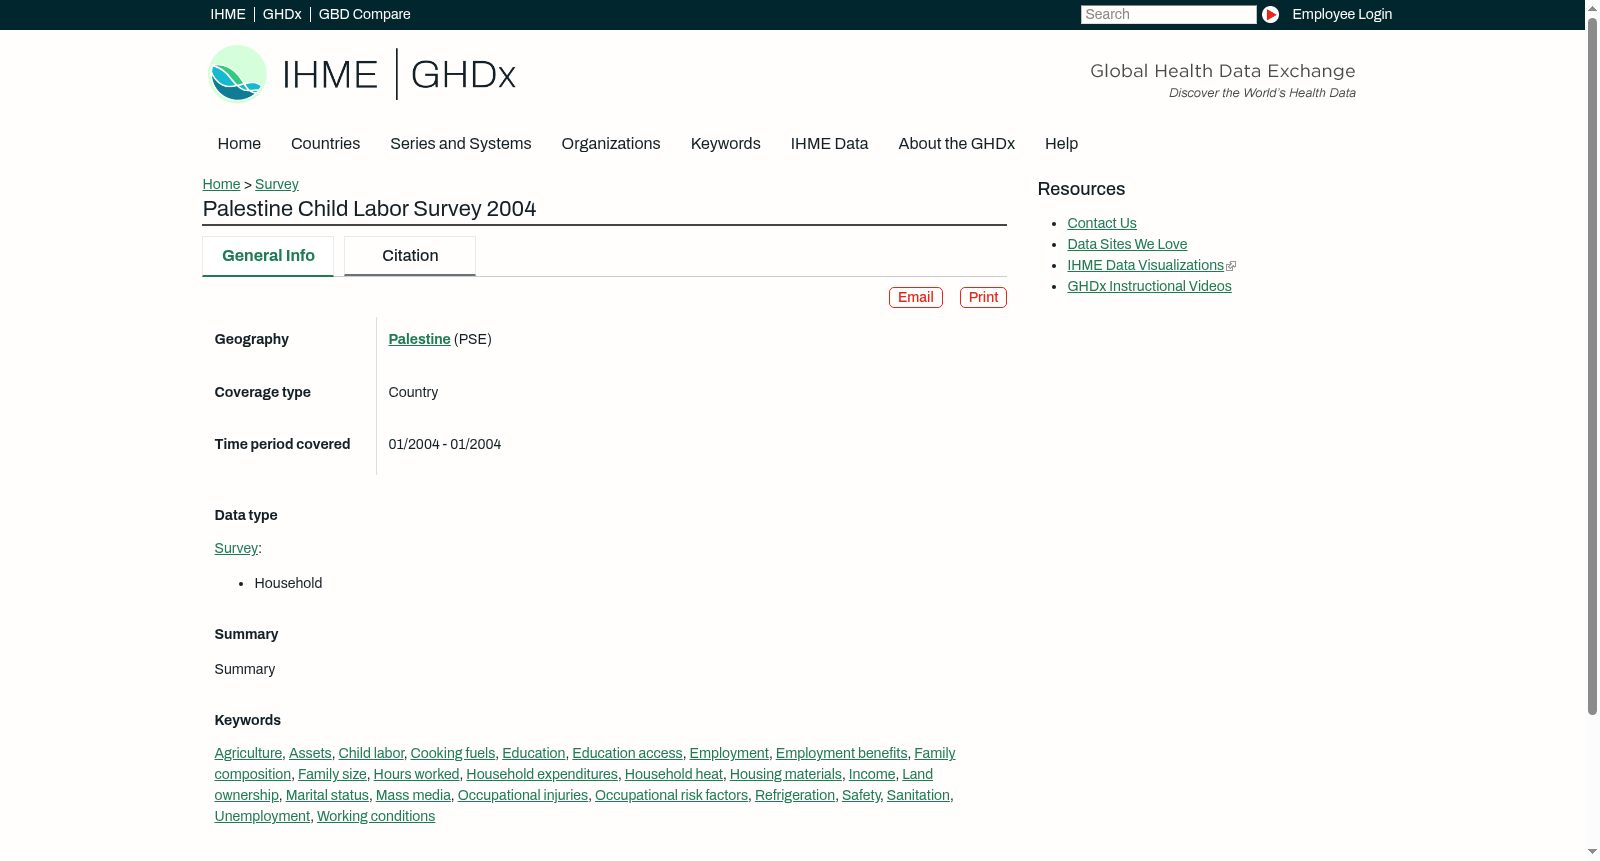Open Family size keyword

(x=332, y=774)
